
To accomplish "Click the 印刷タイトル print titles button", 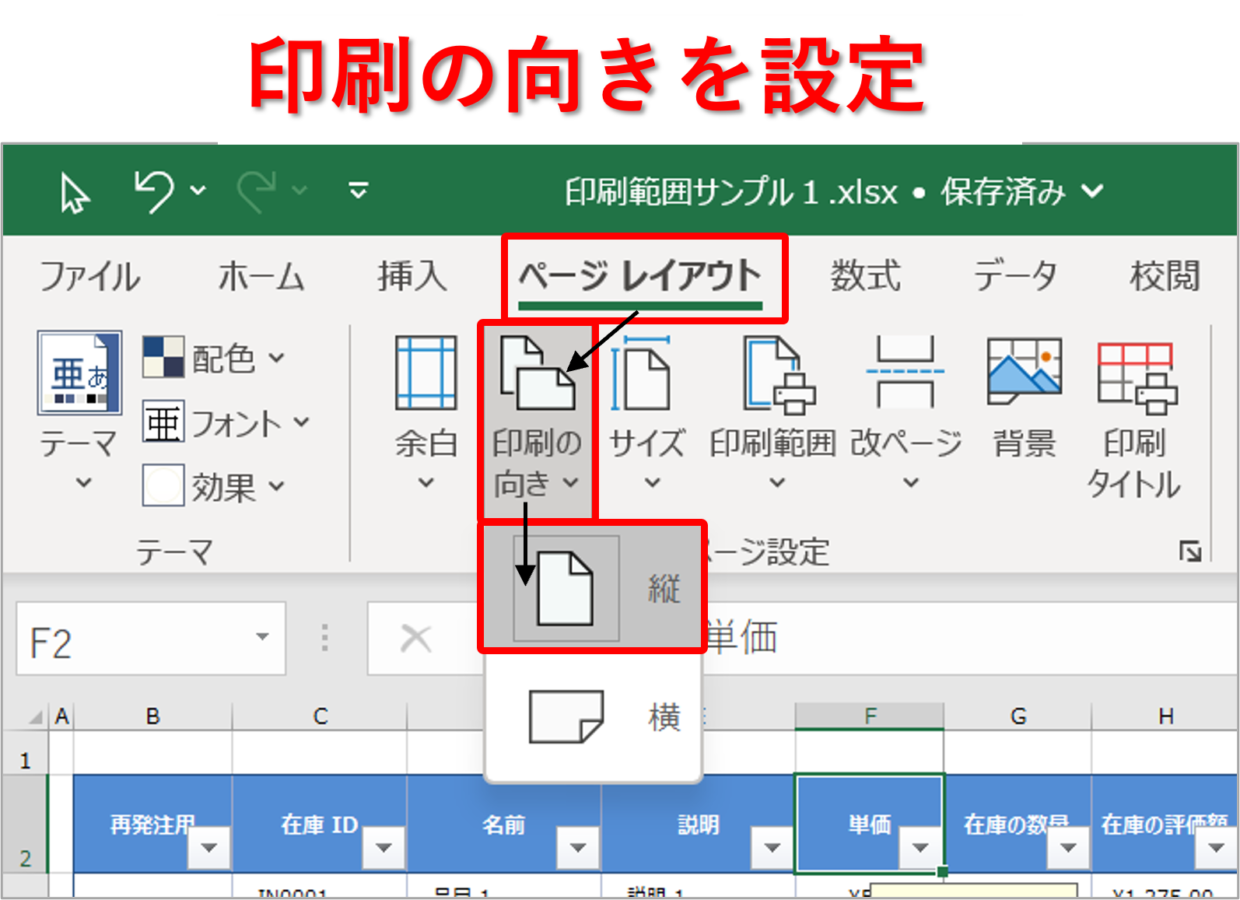I will point(1134,418).
